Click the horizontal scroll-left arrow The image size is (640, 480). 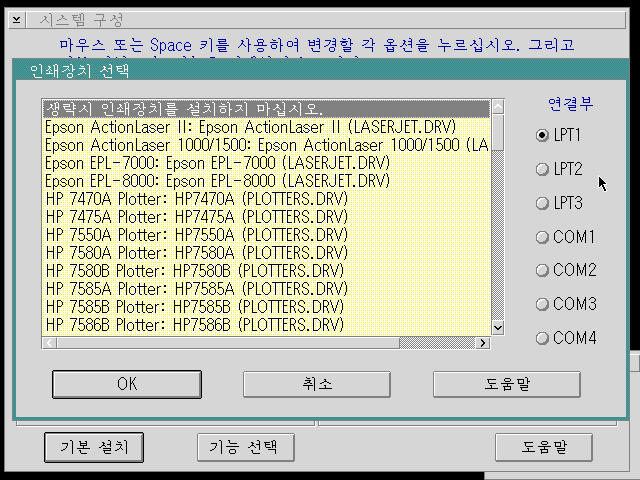coord(49,343)
